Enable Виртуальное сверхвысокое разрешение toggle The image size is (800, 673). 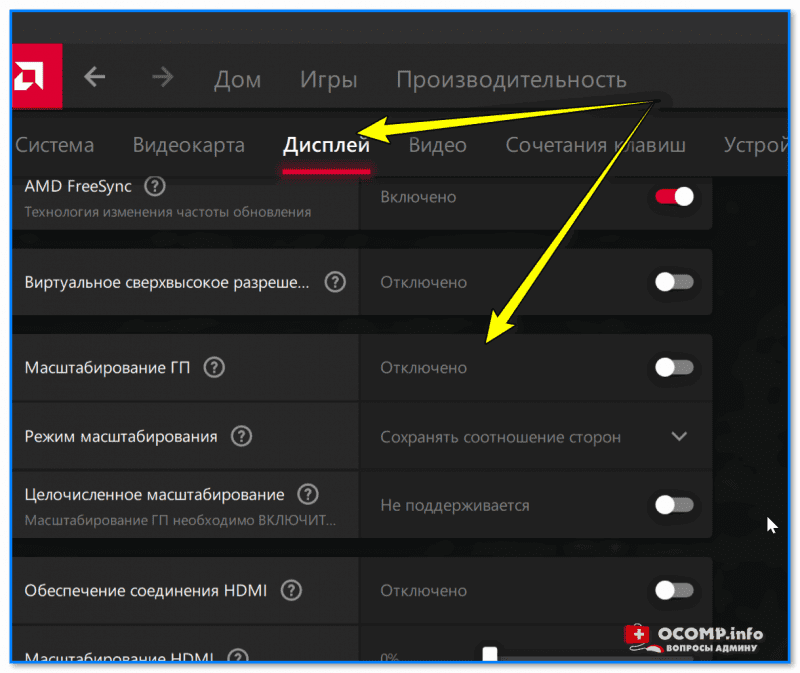point(674,282)
